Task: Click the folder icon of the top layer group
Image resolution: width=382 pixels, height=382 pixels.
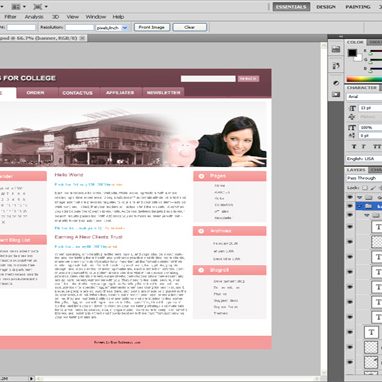Action: pyautogui.click(x=369, y=197)
